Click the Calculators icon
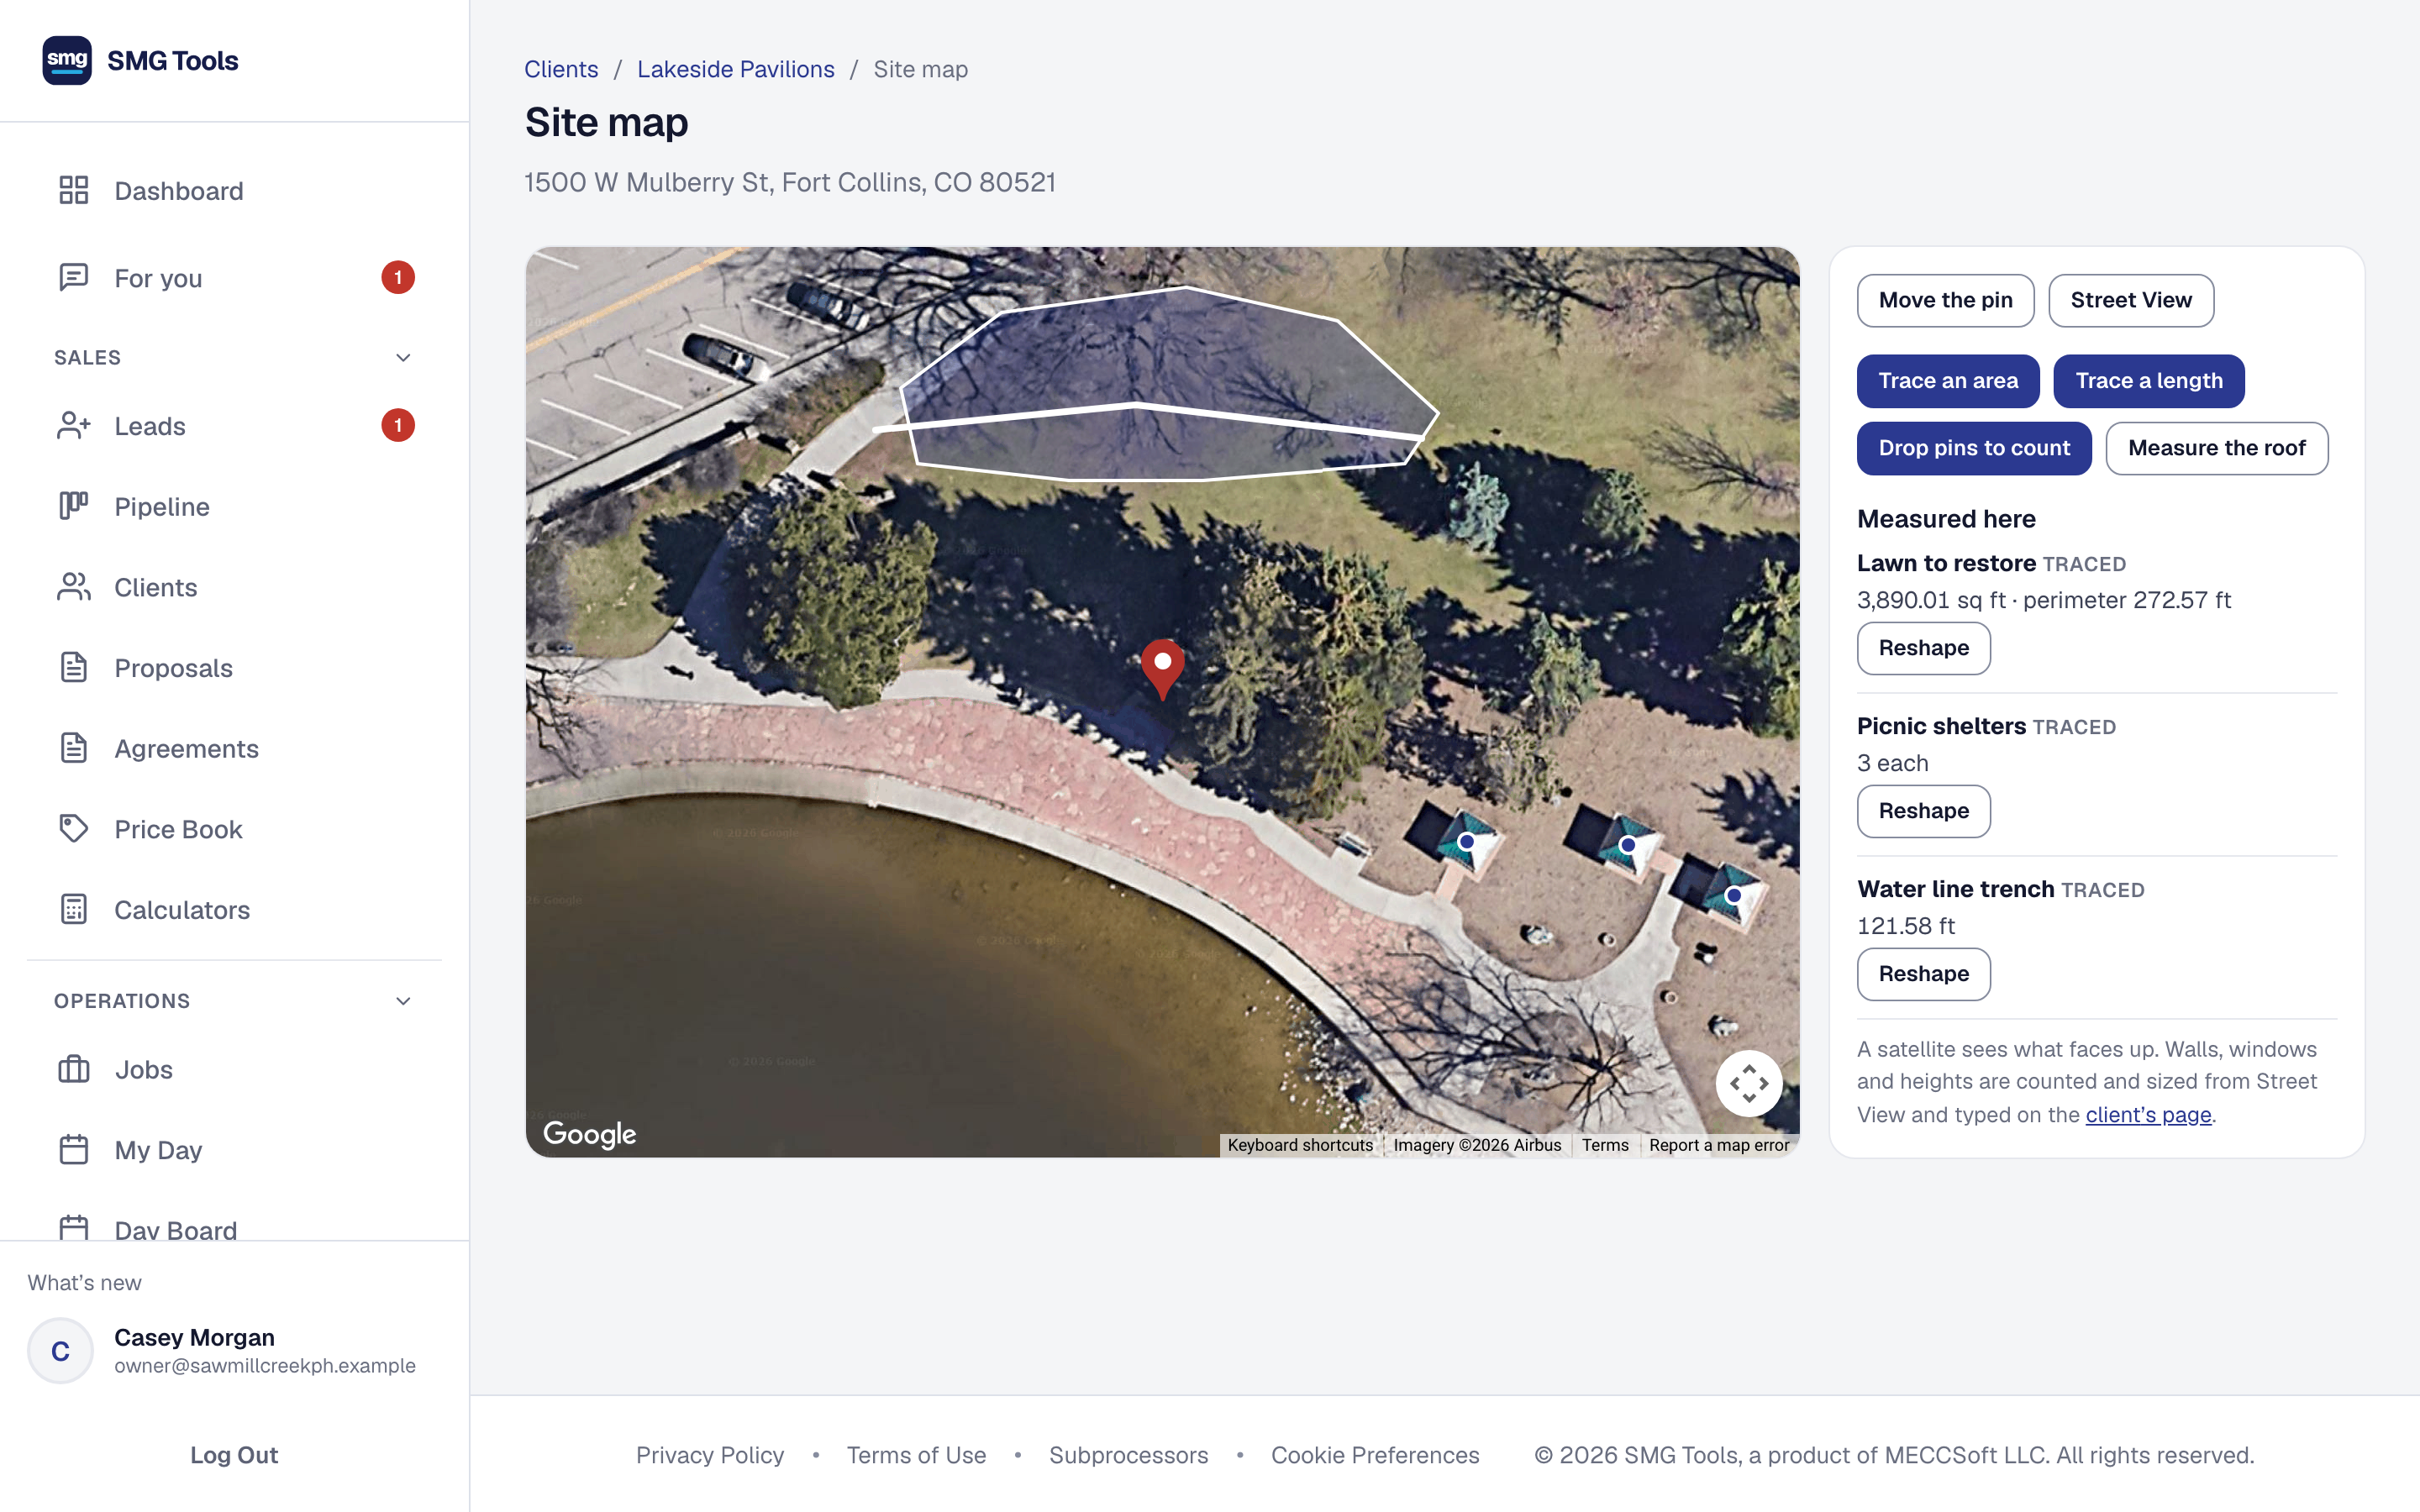This screenshot has height=1512, width=2420. click(74, 909)
